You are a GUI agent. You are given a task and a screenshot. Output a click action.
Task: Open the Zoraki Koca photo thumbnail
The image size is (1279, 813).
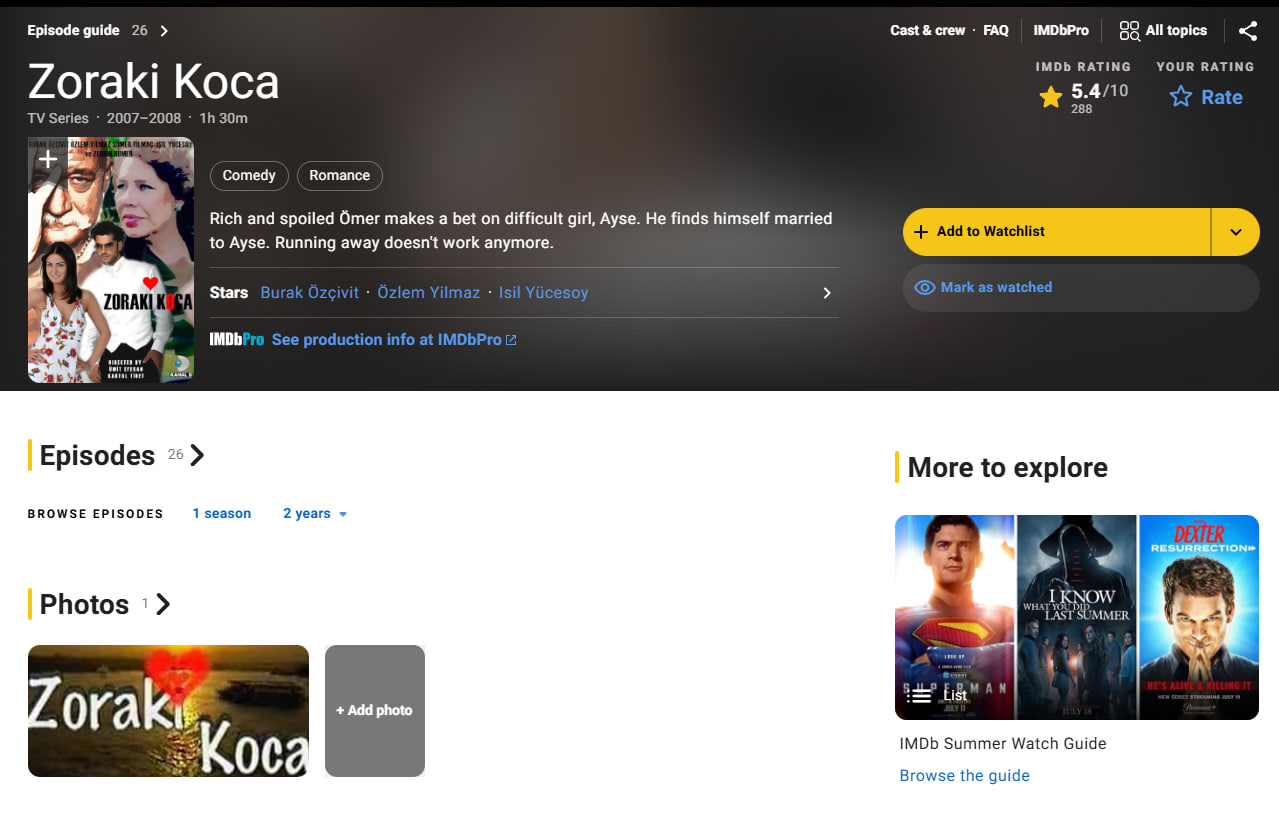tap(168, 711)
